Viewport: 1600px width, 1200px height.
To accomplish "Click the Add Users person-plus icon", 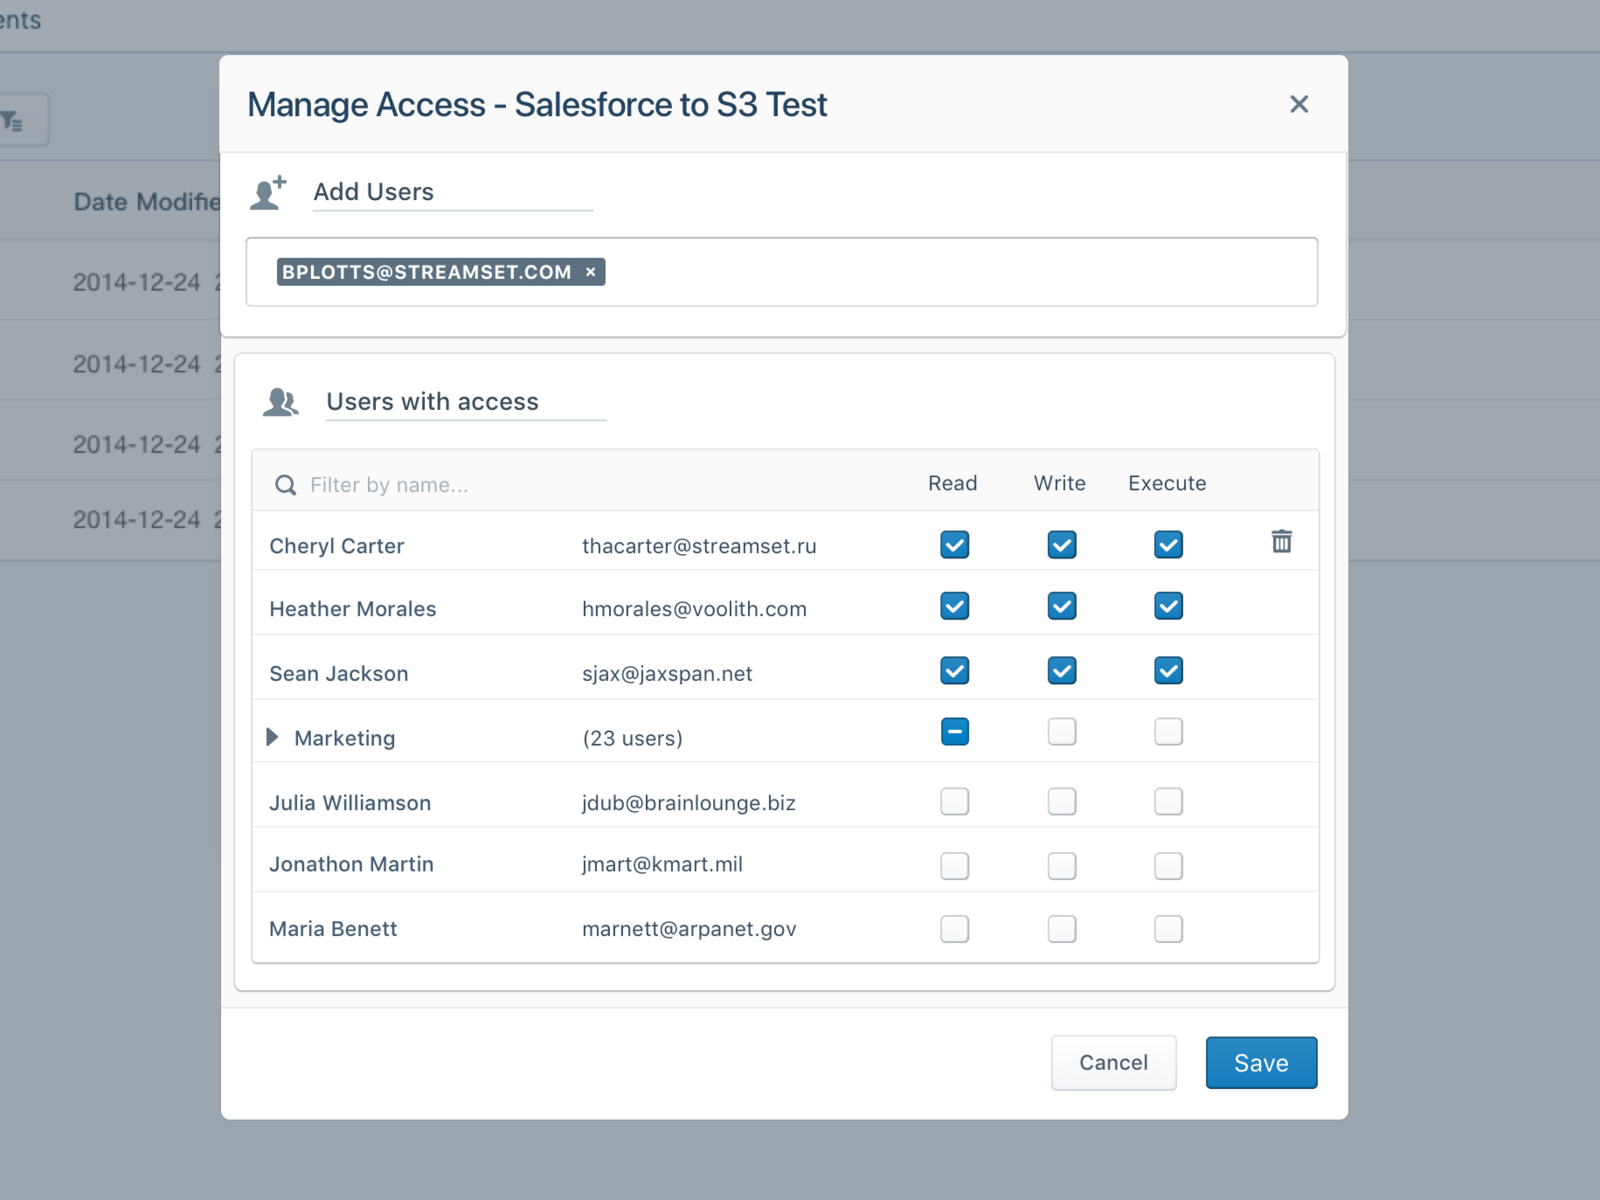I will click(268, 192).
